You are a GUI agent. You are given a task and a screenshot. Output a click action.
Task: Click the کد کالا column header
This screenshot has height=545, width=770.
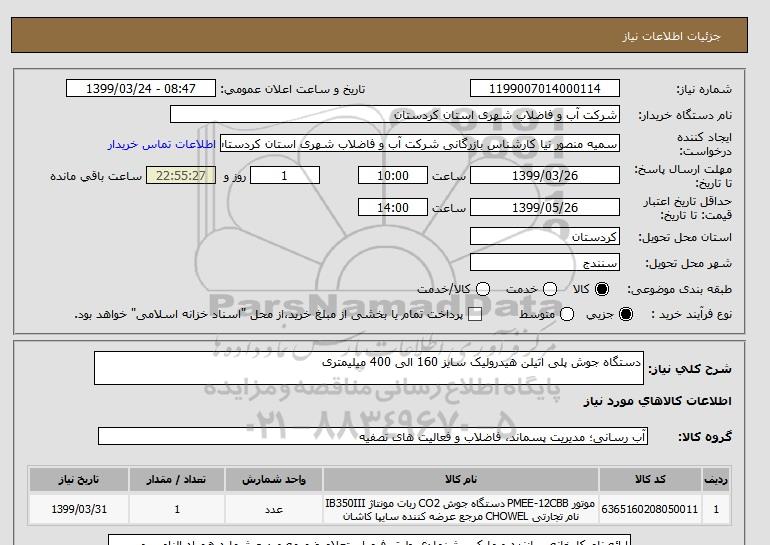(650, 479)
